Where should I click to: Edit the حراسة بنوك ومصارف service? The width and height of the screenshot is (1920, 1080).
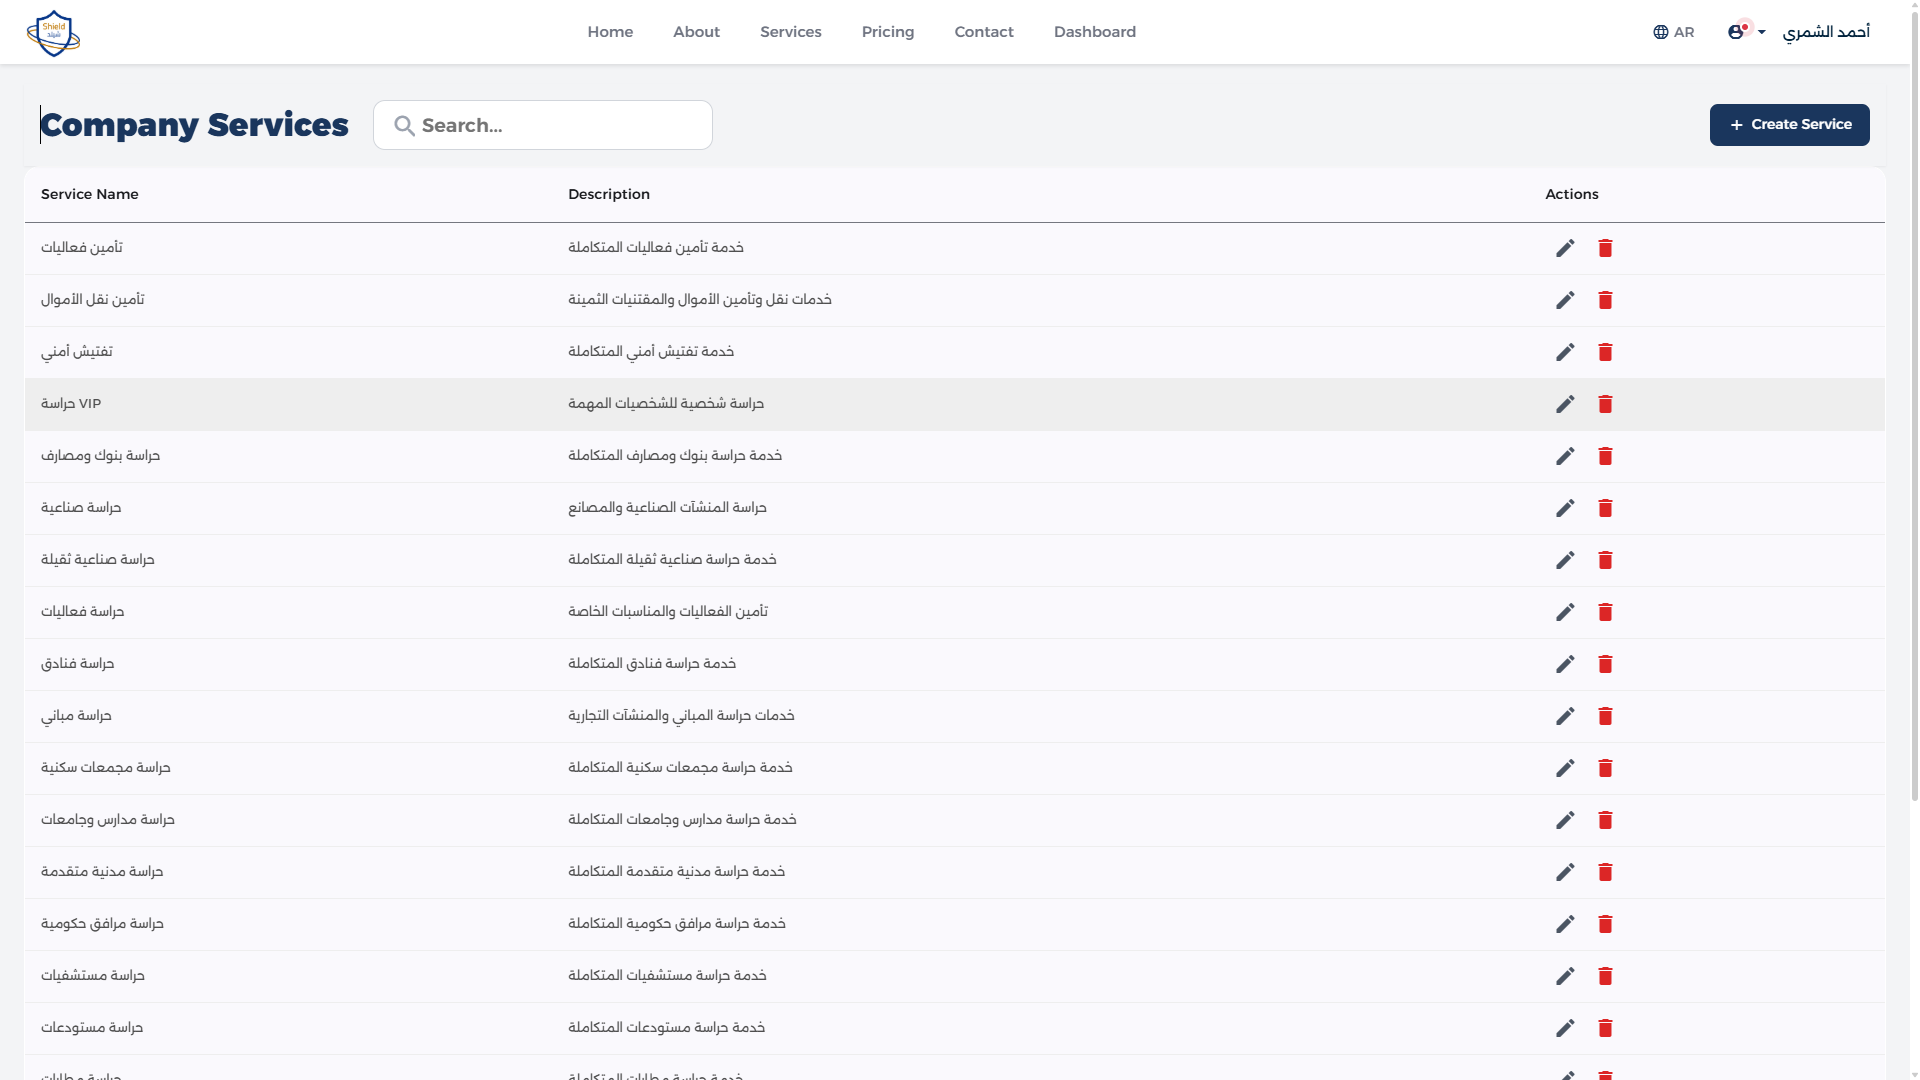pyautogui.click(x=1565, y=456)
